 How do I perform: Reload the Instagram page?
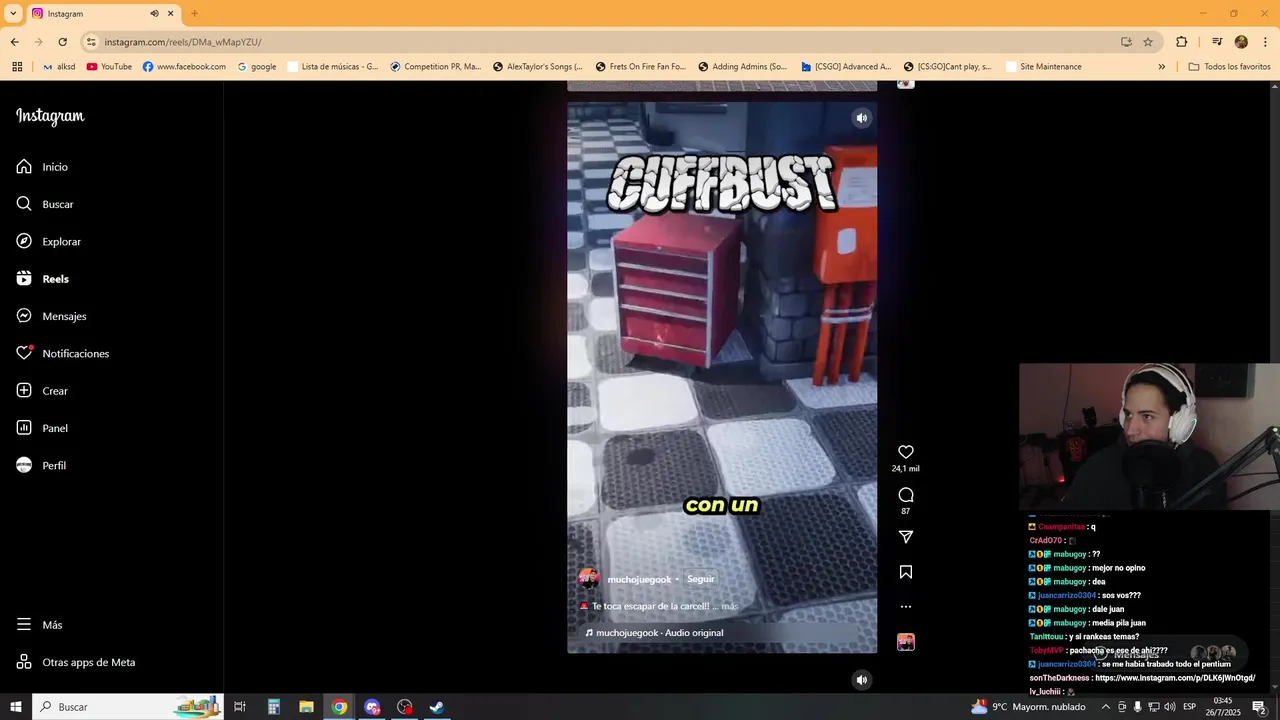[62, 42]
